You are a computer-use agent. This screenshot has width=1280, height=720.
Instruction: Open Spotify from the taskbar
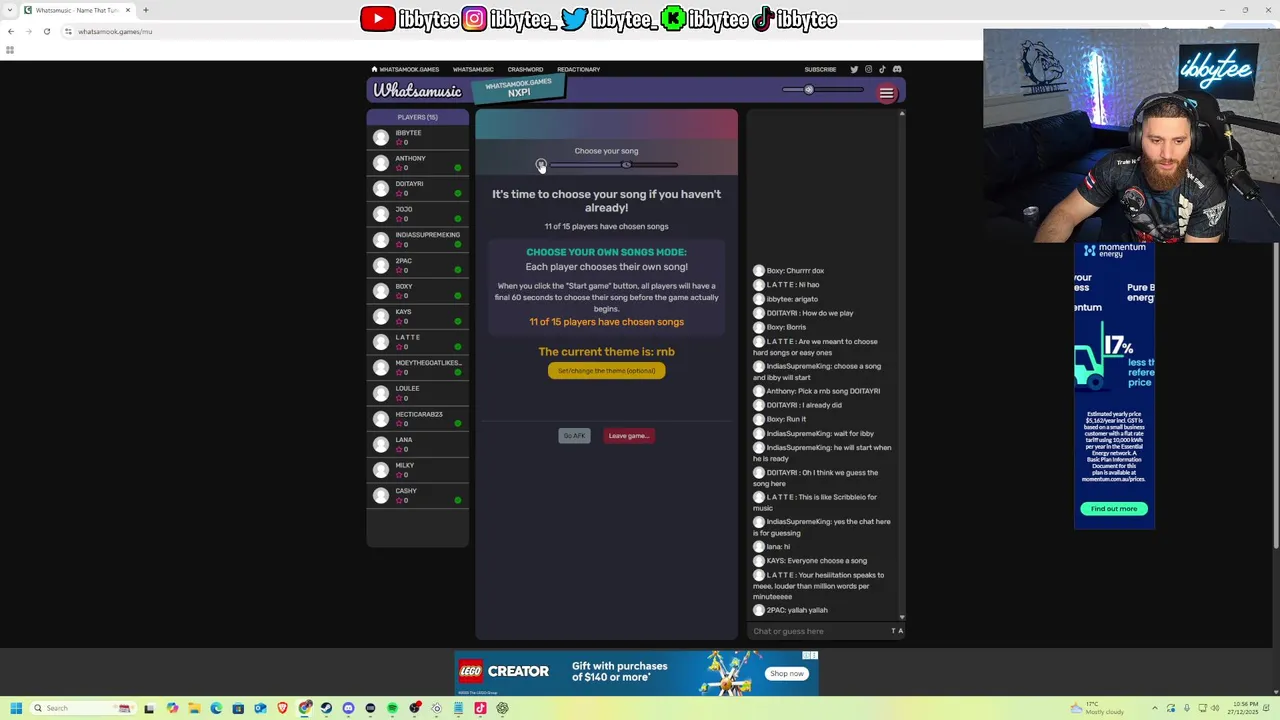[392, 708]
